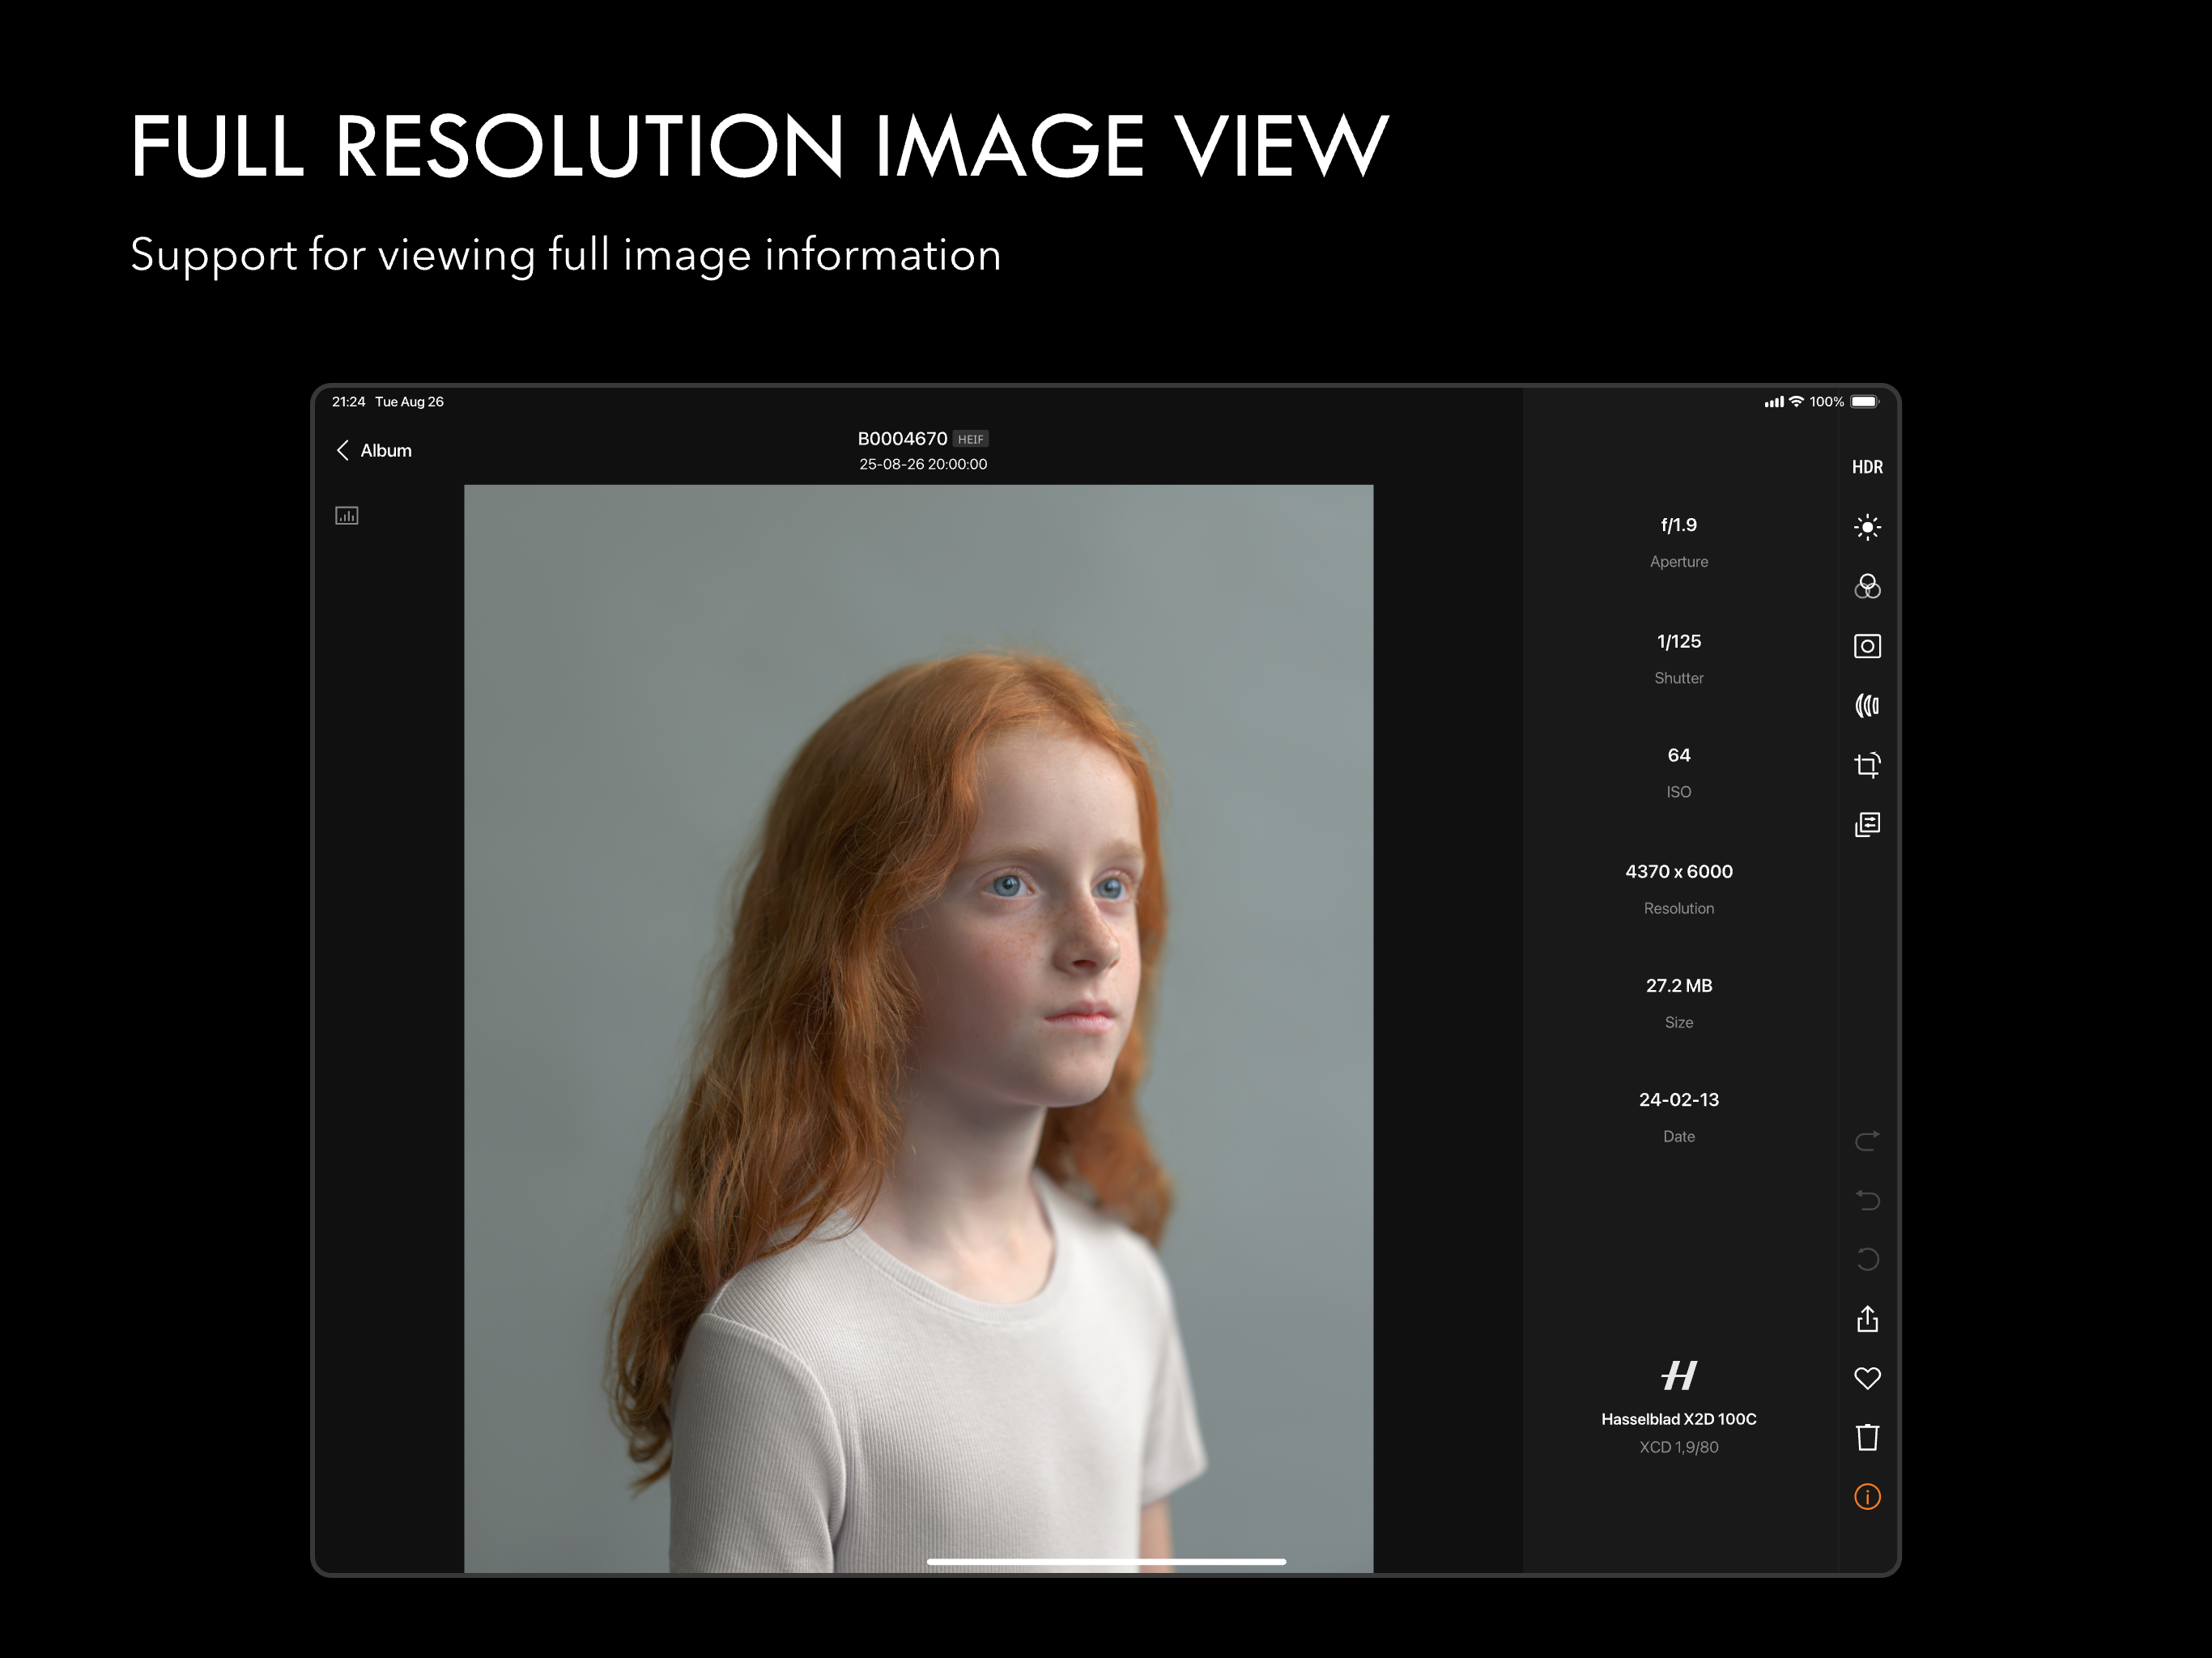2212x1658 pixels.
Task: Open the lens correction tool
Action: 1866,706
